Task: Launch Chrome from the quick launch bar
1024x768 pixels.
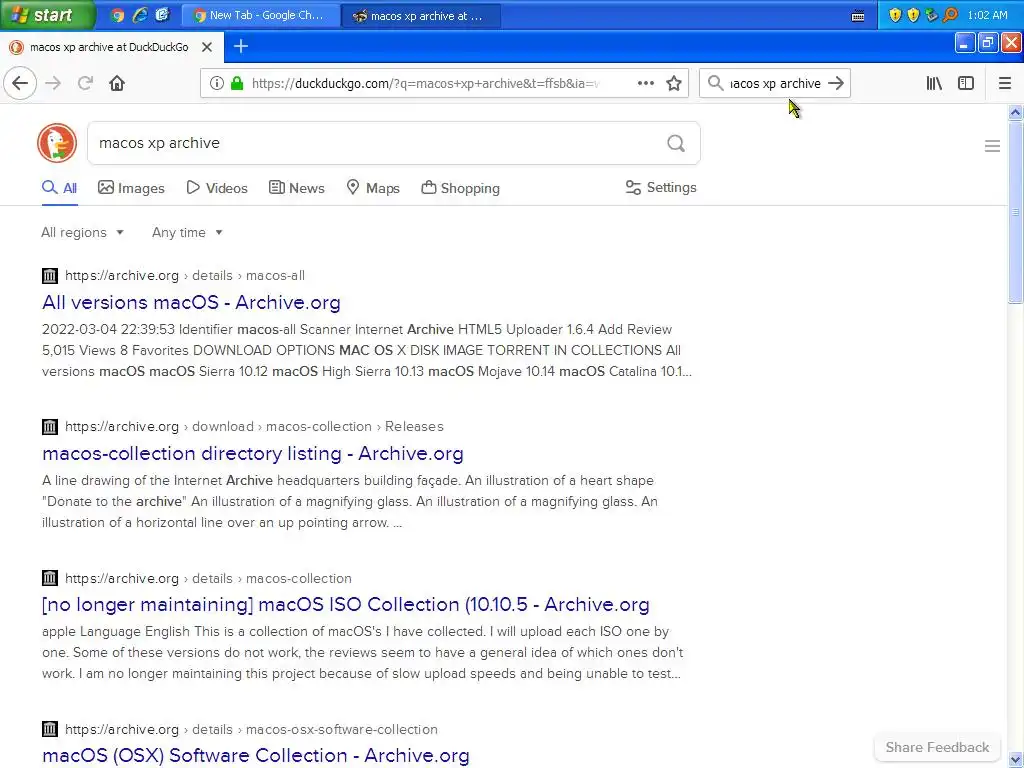Action: point(118,15)
